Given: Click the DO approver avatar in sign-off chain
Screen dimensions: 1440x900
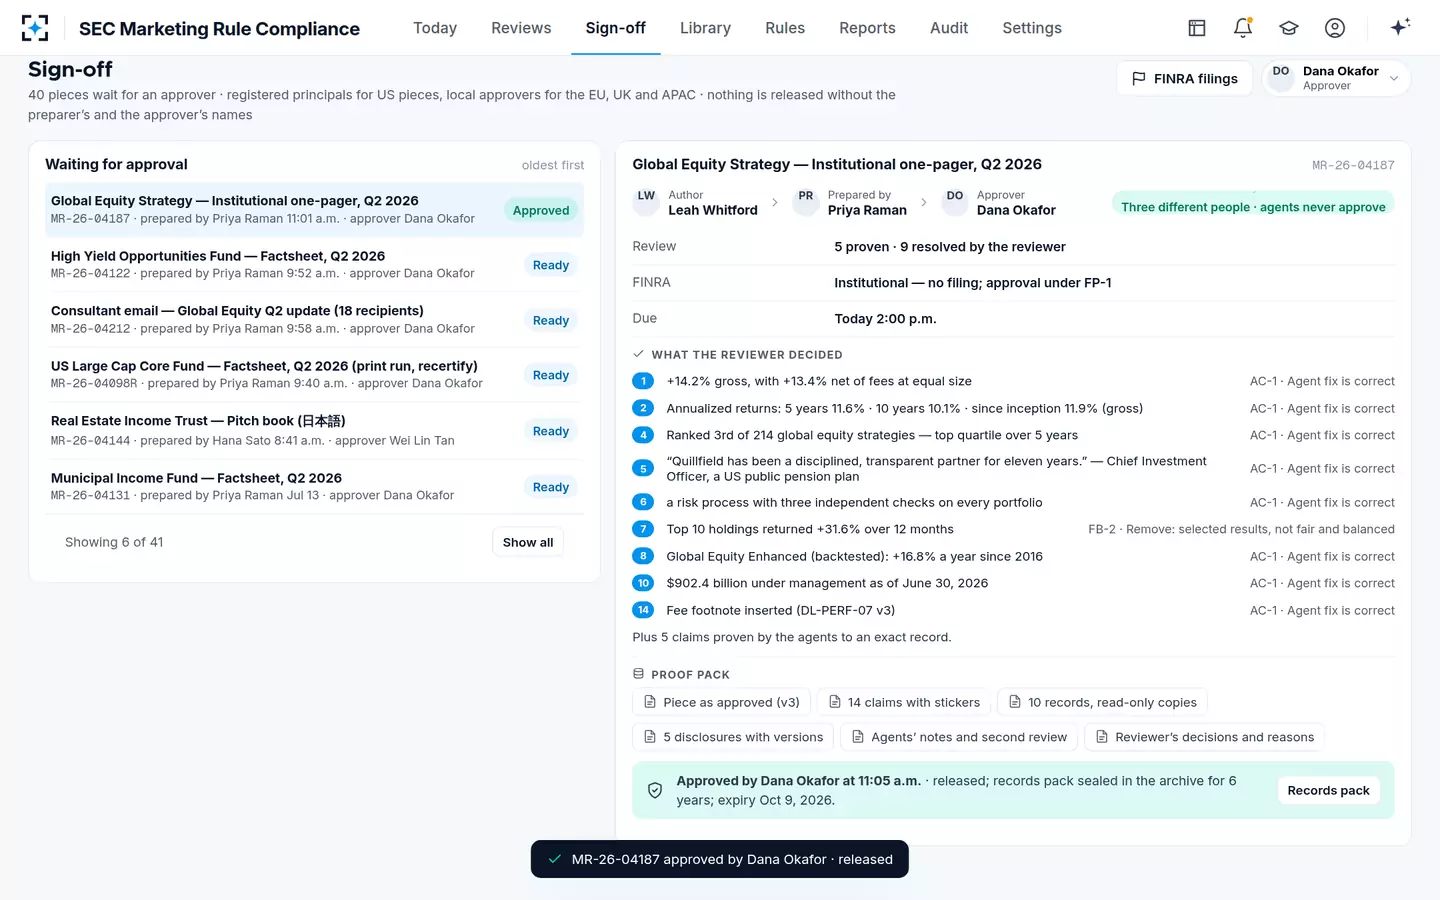Looking at the screenshot, I should point(955,202).
